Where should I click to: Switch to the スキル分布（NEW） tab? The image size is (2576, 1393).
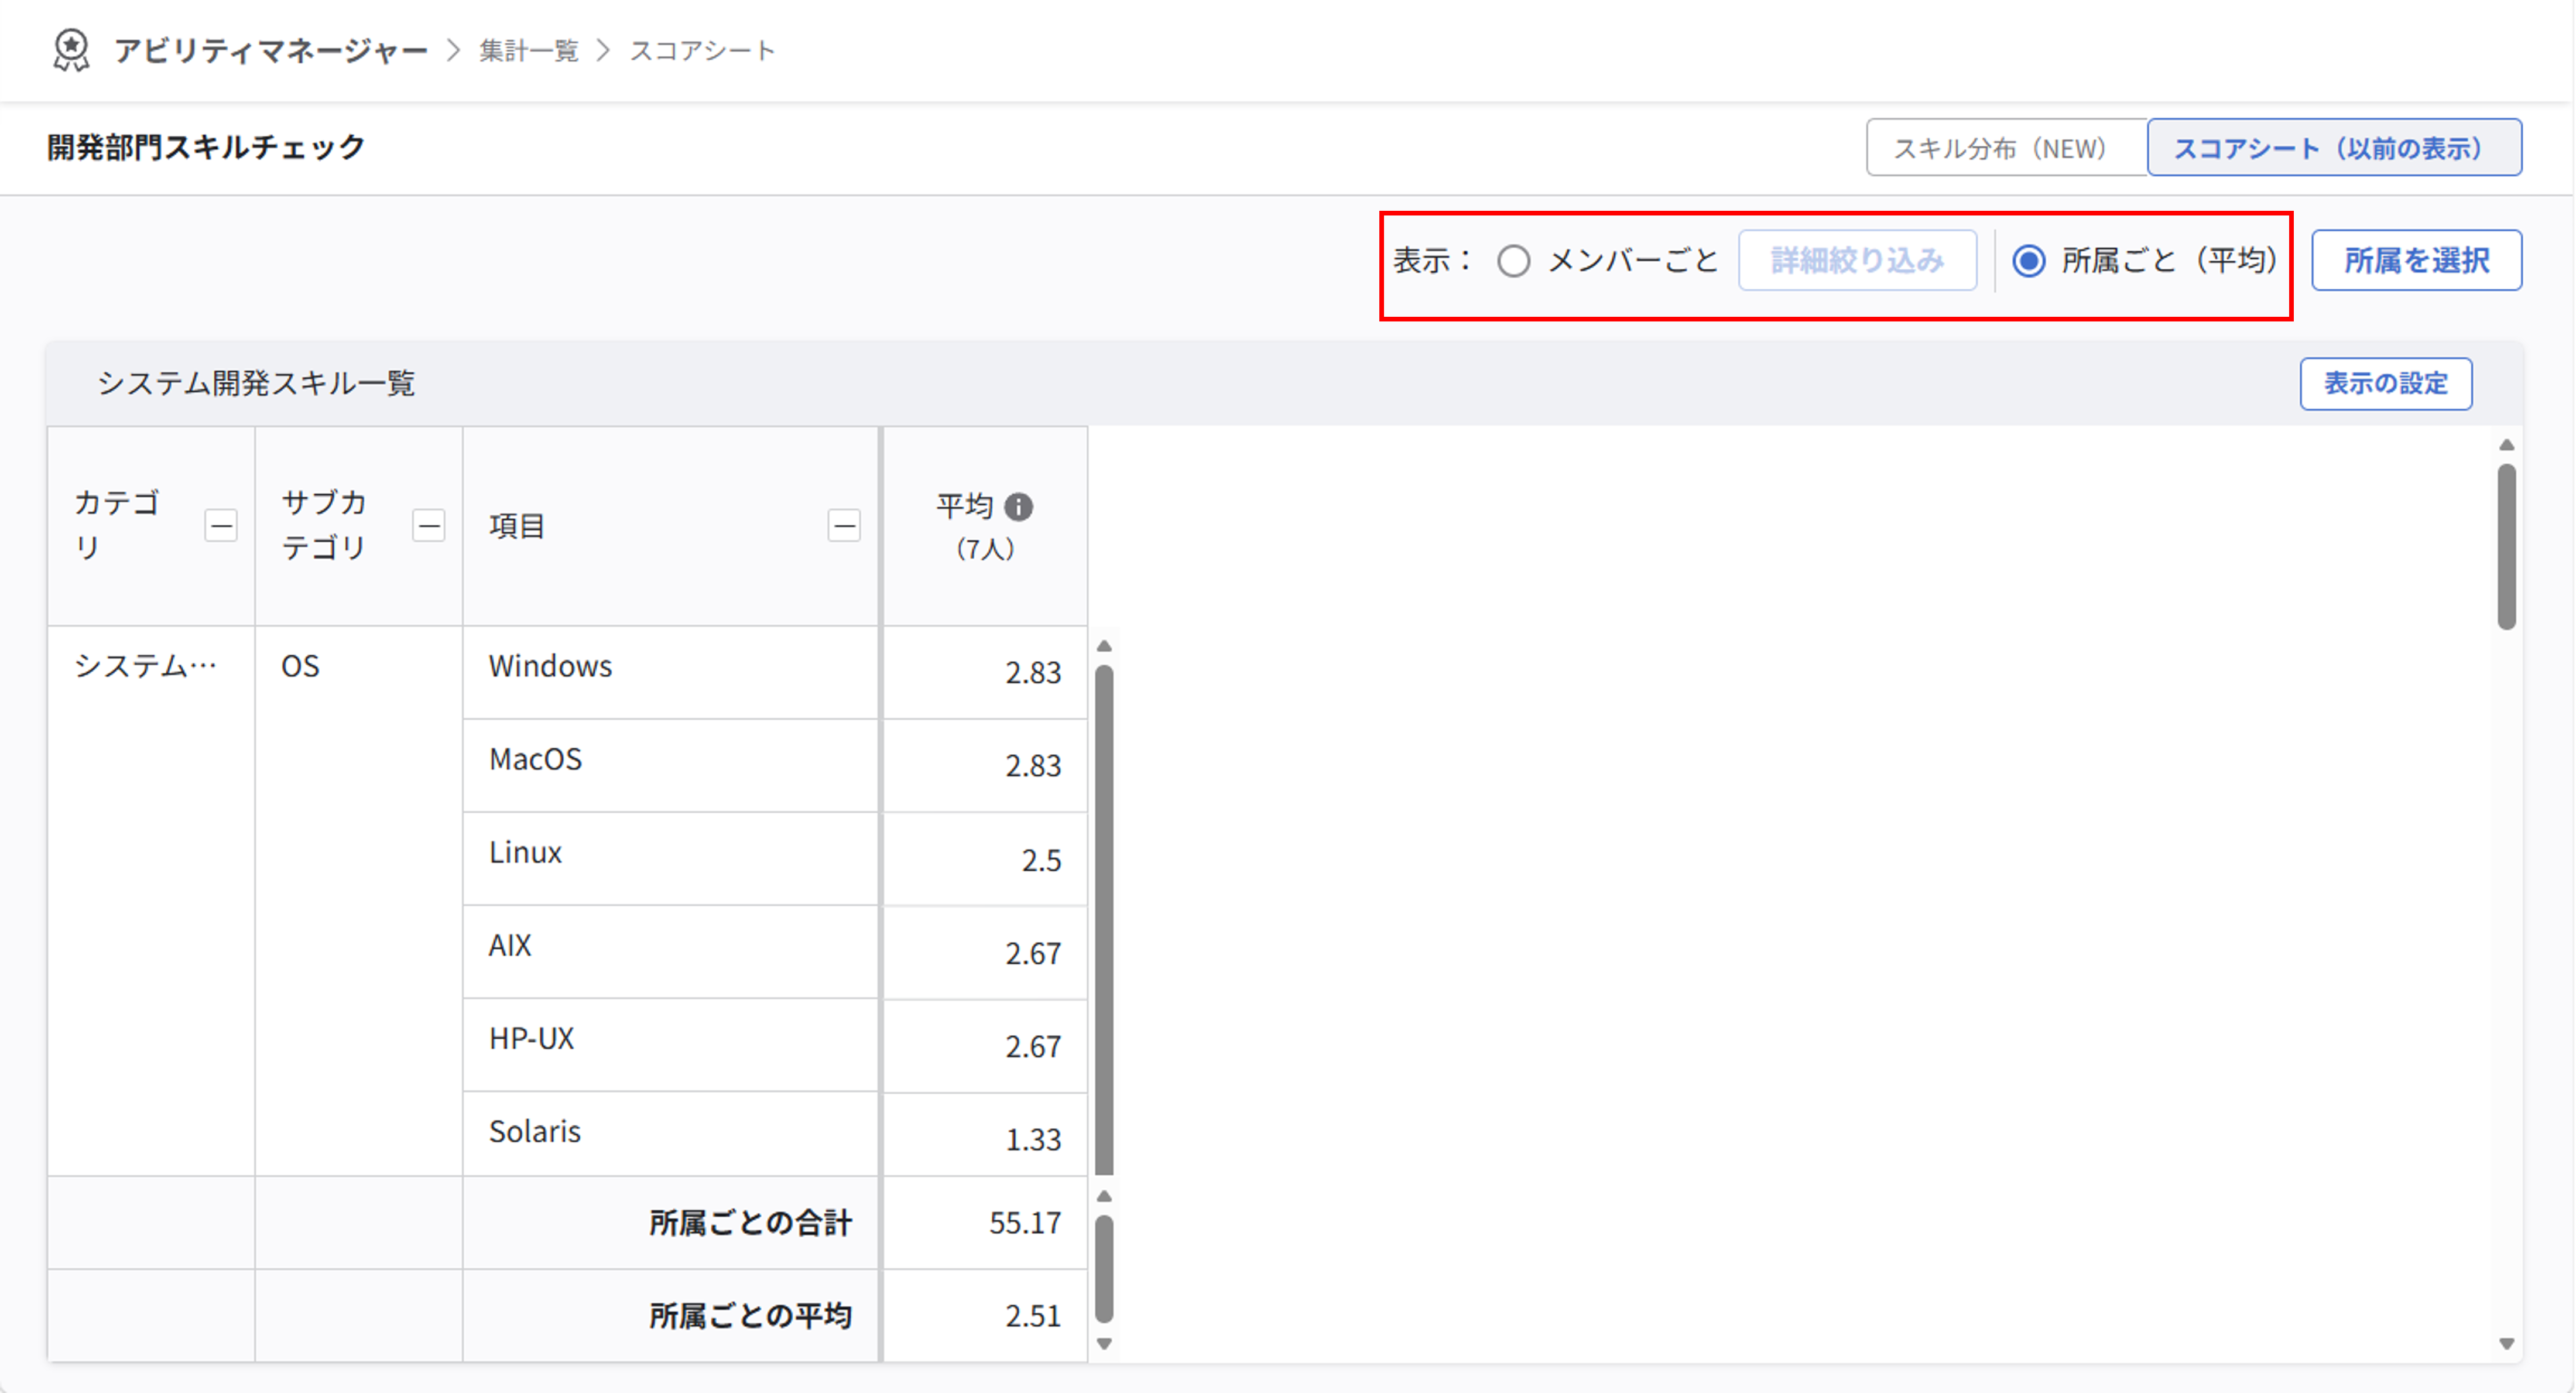pyautogui.click(x=2006, y=148)
